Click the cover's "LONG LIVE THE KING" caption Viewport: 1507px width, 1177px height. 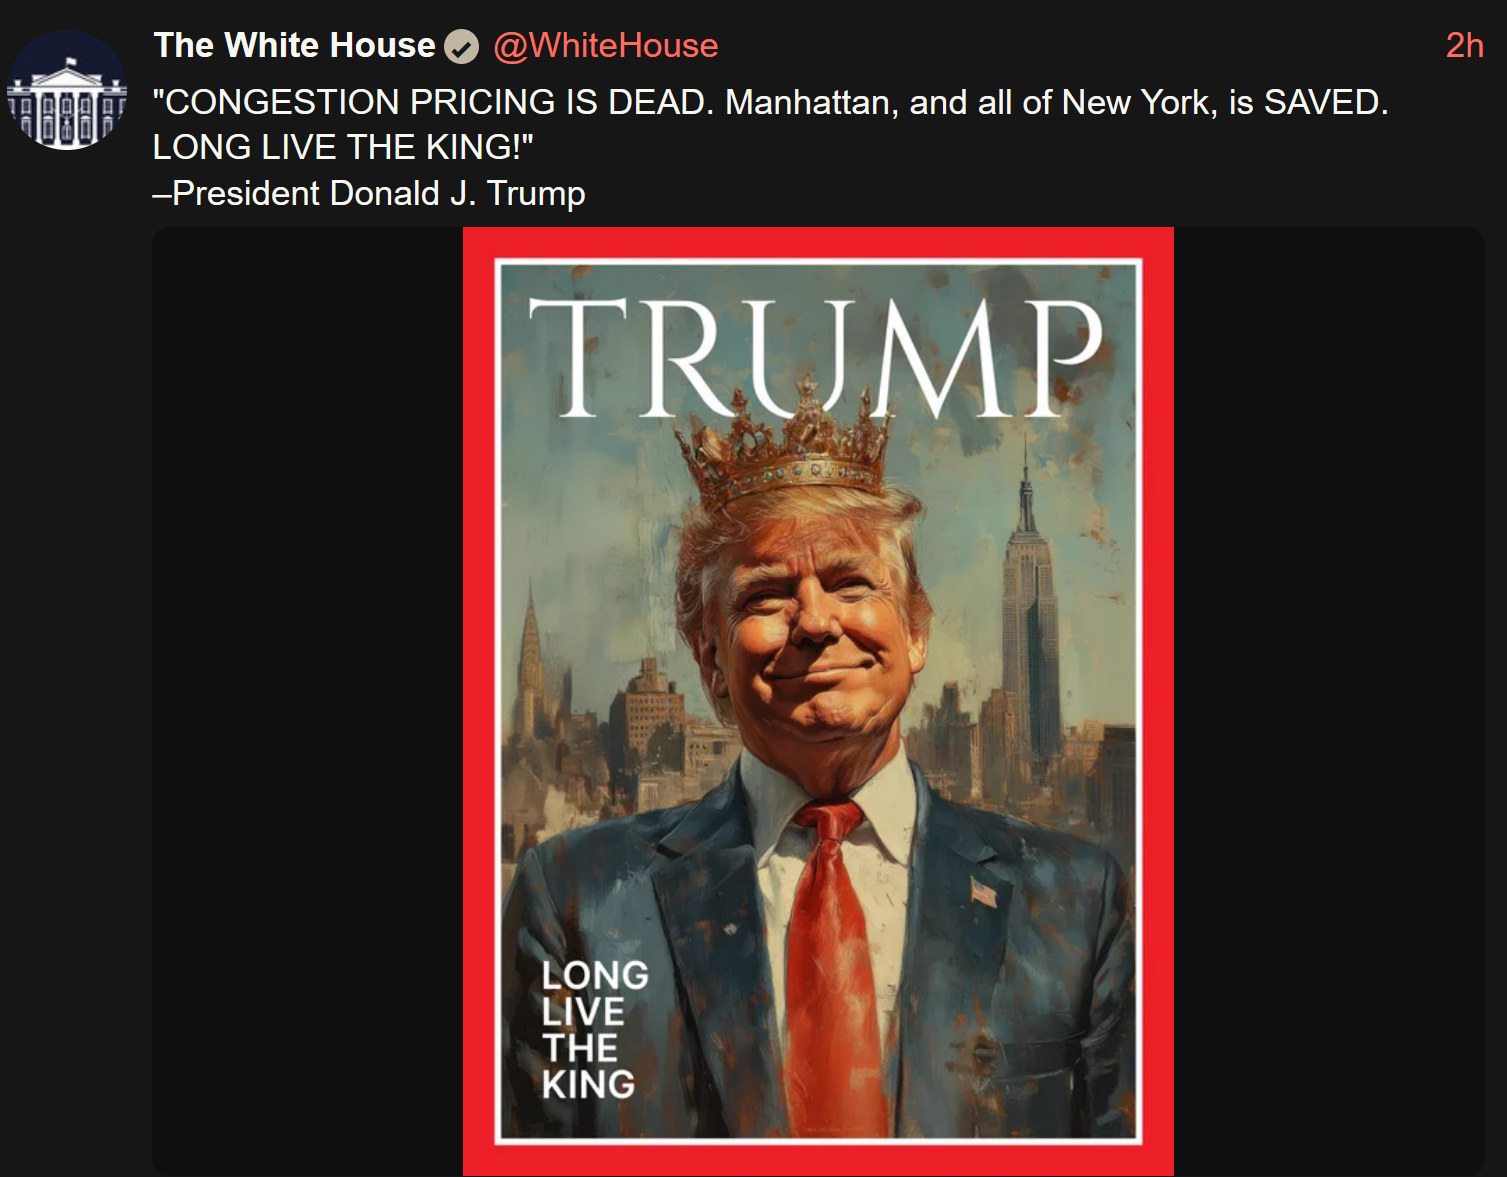594,1030
